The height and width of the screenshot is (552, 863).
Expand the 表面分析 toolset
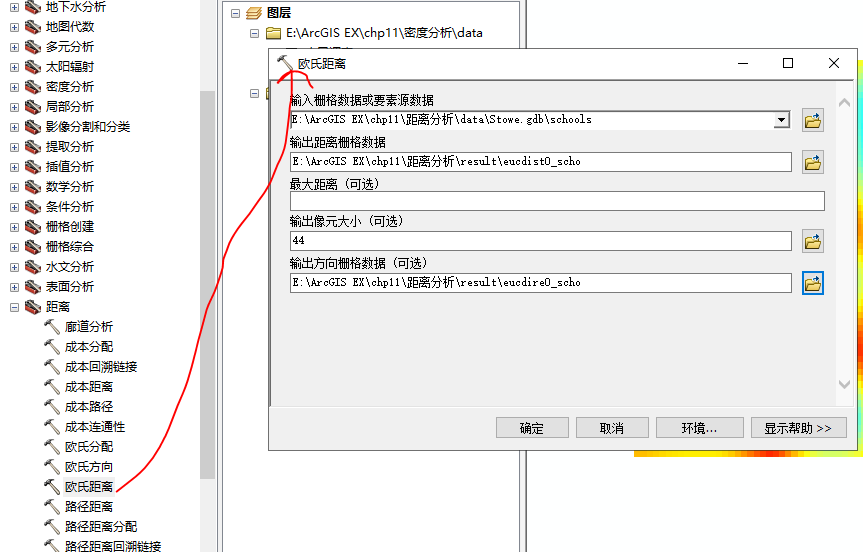[x=14, y=287]
